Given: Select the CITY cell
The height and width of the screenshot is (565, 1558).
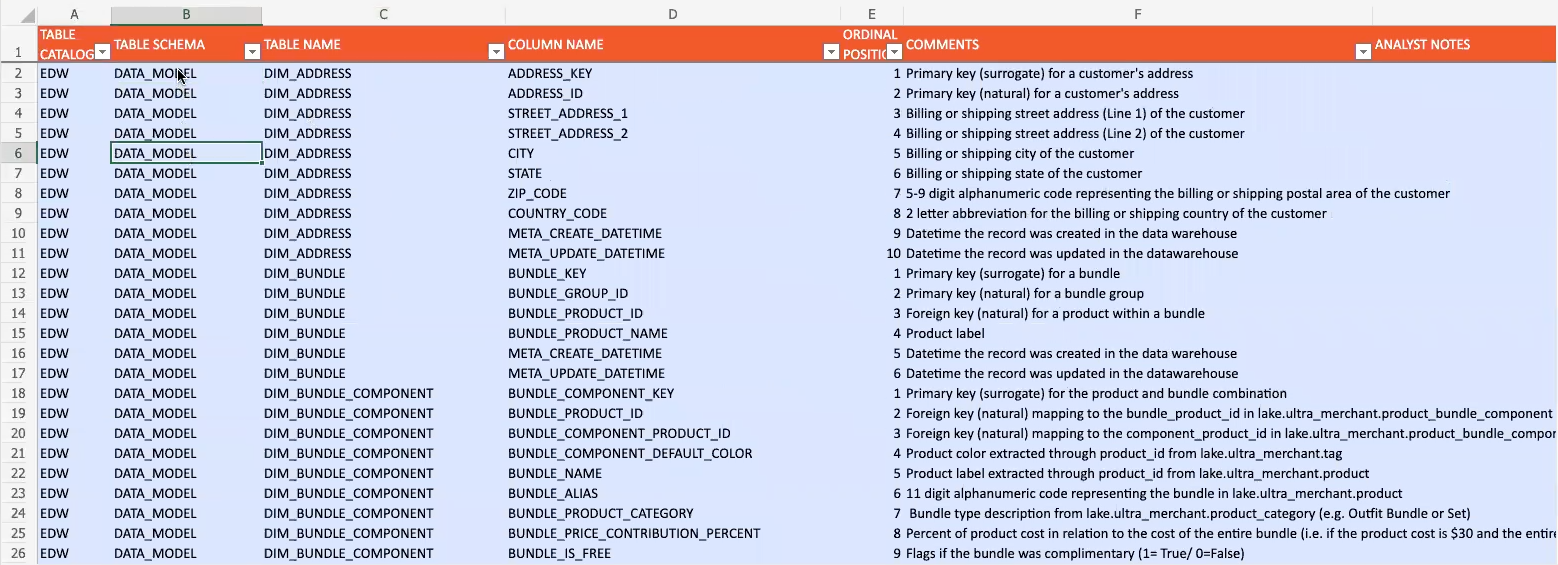Looking at the screenshot, I should [x=673, y=153].
